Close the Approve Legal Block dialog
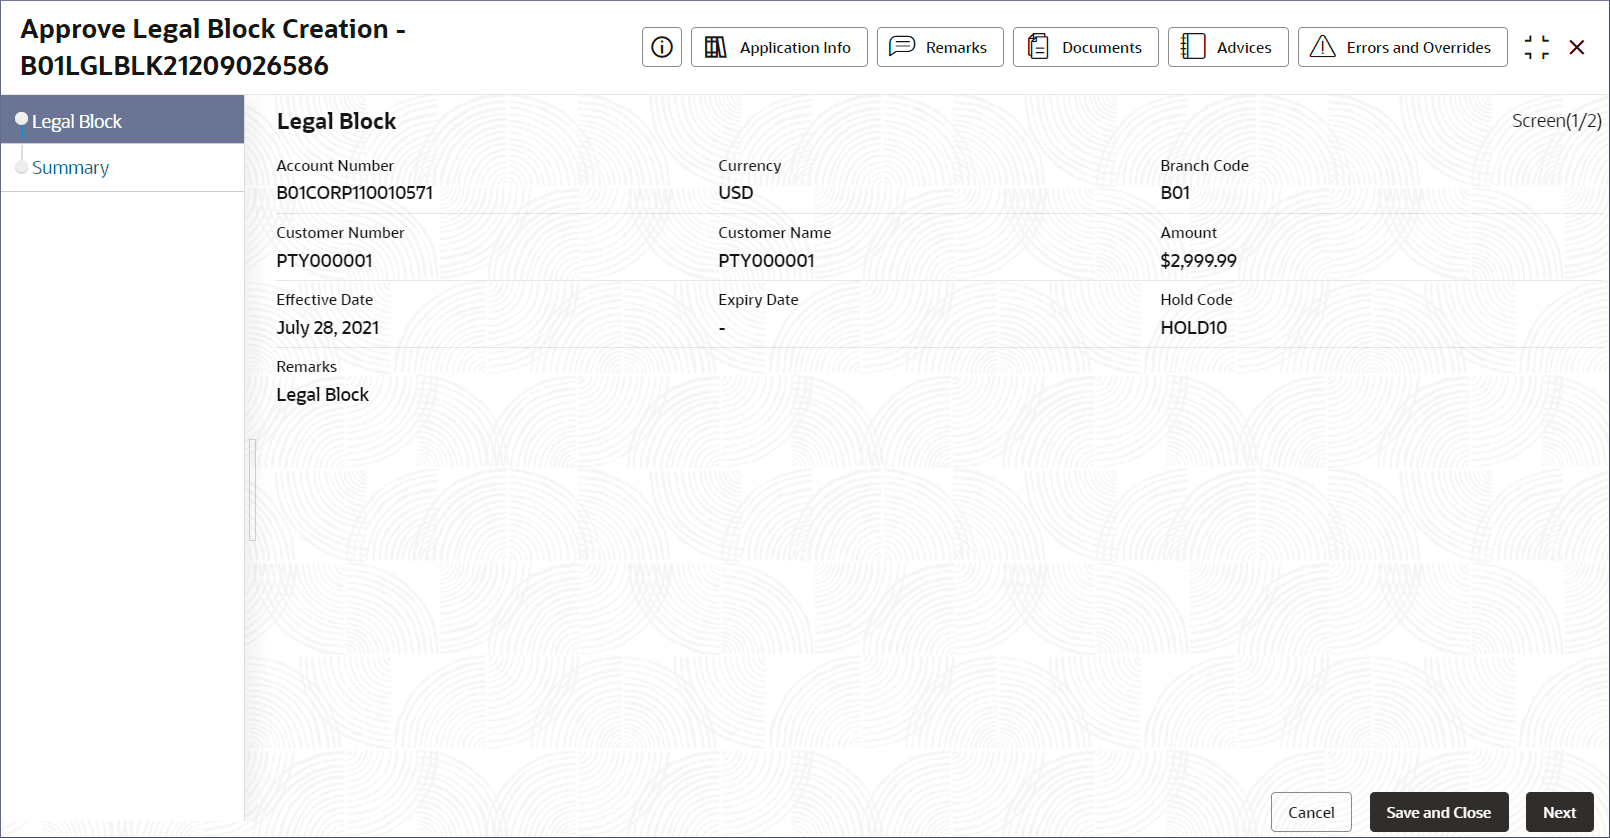 click(x=1577, y=47)
